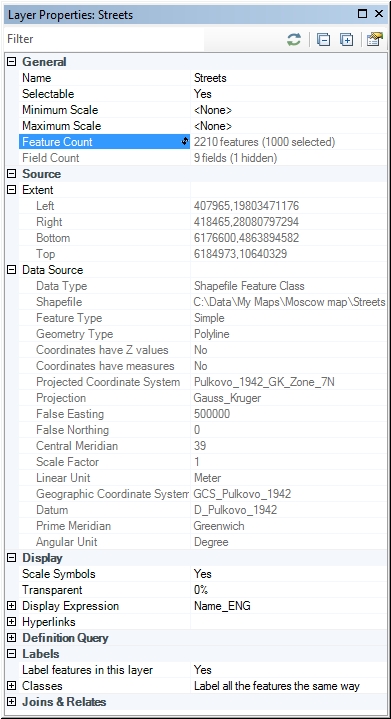Collapse the Data Source group
Viewport: 391px width, 719px height.
coord(11,270)
